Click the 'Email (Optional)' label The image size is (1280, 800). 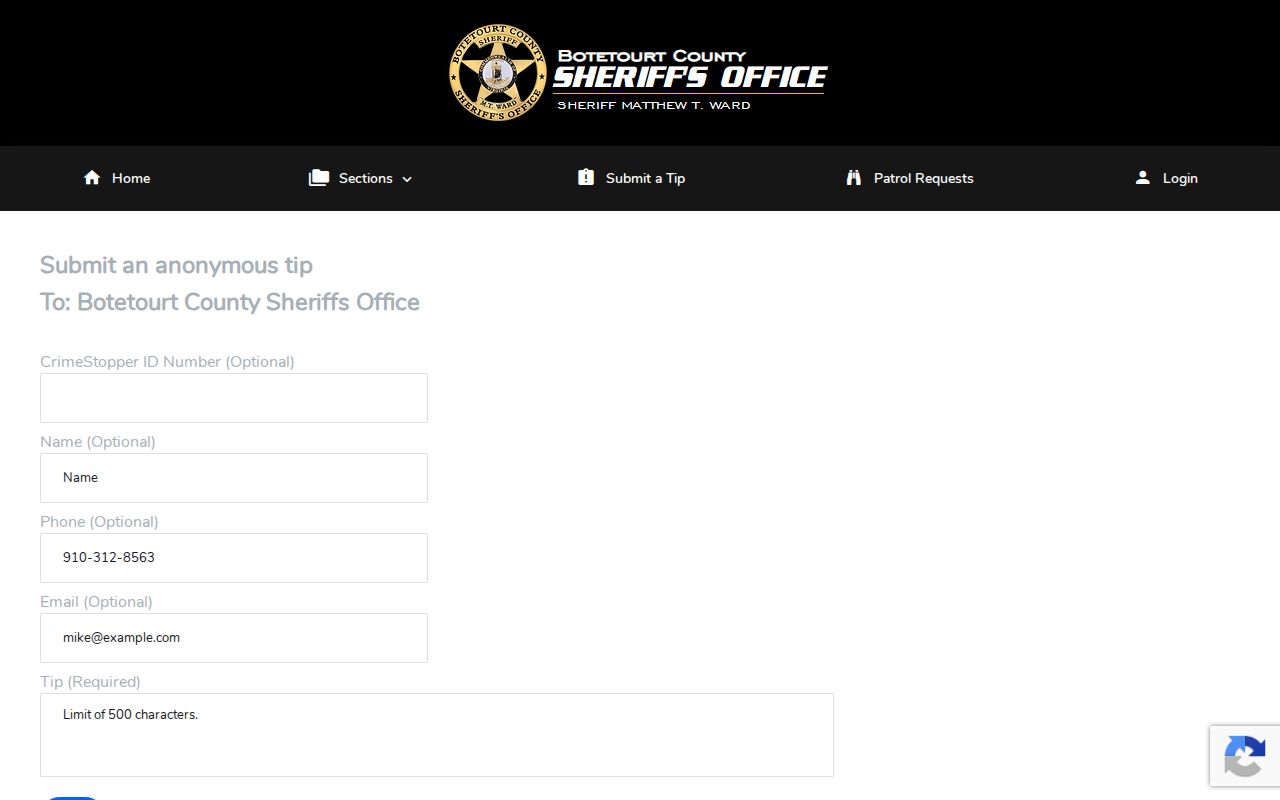point(96,602)
